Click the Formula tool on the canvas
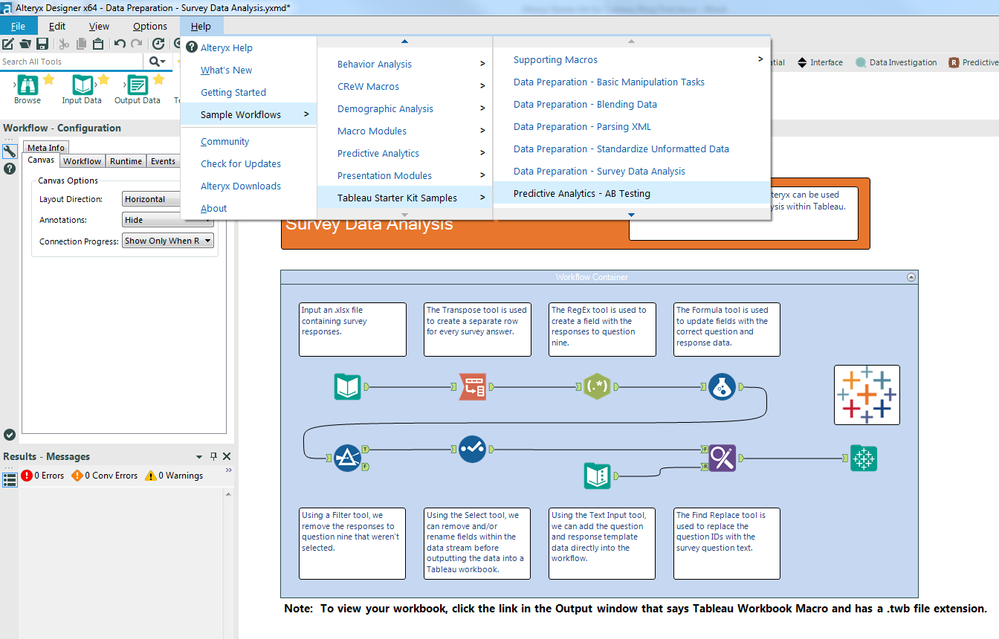This screenshot has height=639, width=999. coord(722,385)
